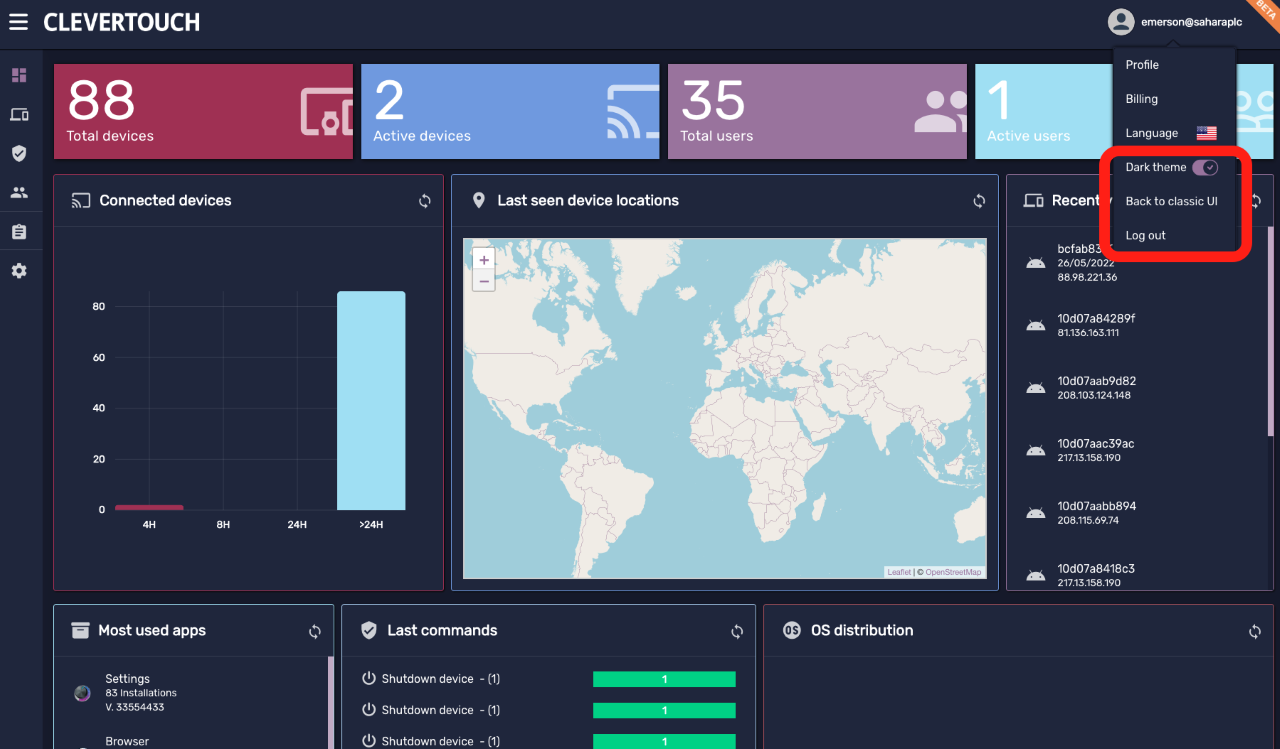Click the shield icon beside Last commands
This screenshot has width=1280, height=749.
click(x=369, y=631)
